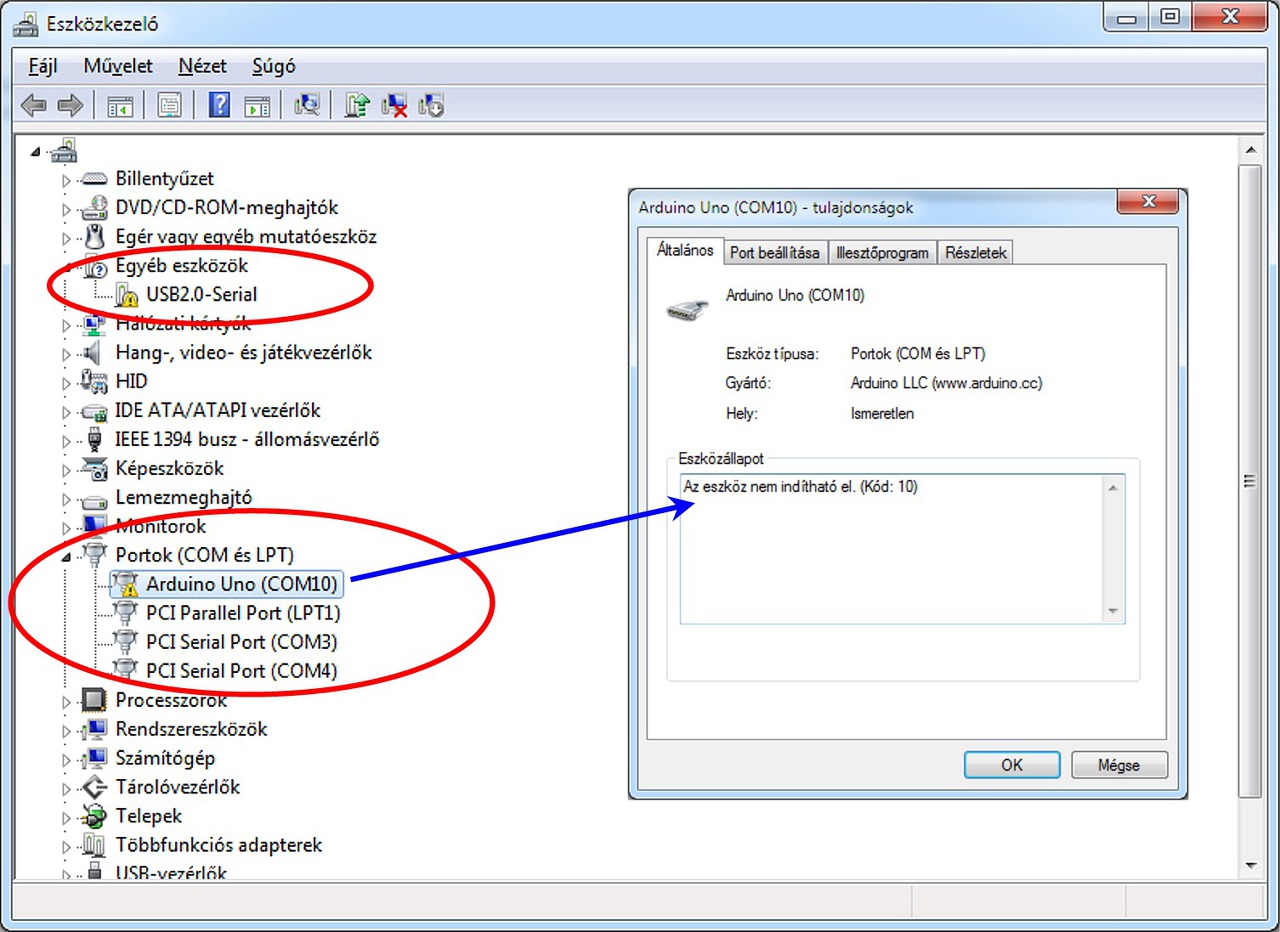Collapse the root computer node
This screenshot has width=1280, height=932.
coord(36,152)
